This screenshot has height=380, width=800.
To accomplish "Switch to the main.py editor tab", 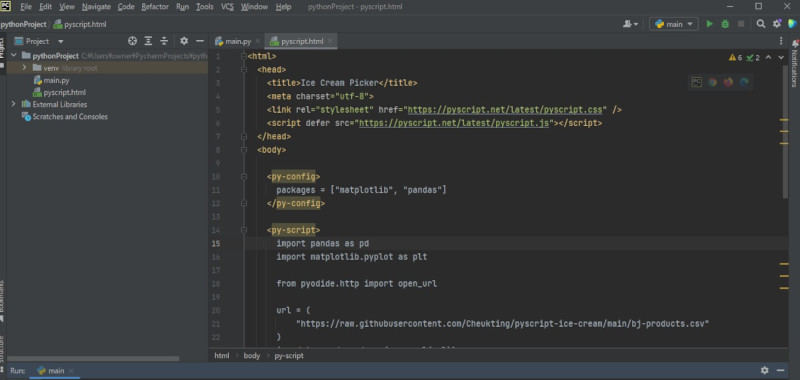I will coord(238,41).
